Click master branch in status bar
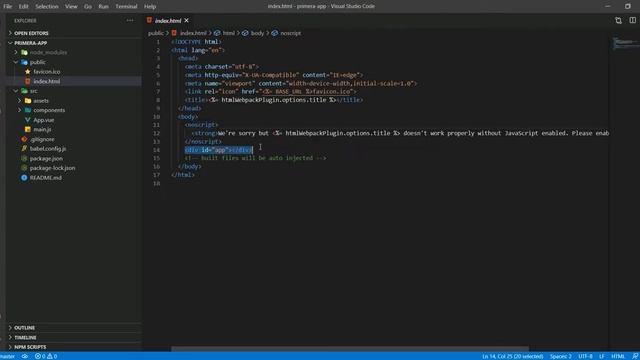640x360 pixels. [8, 356]
